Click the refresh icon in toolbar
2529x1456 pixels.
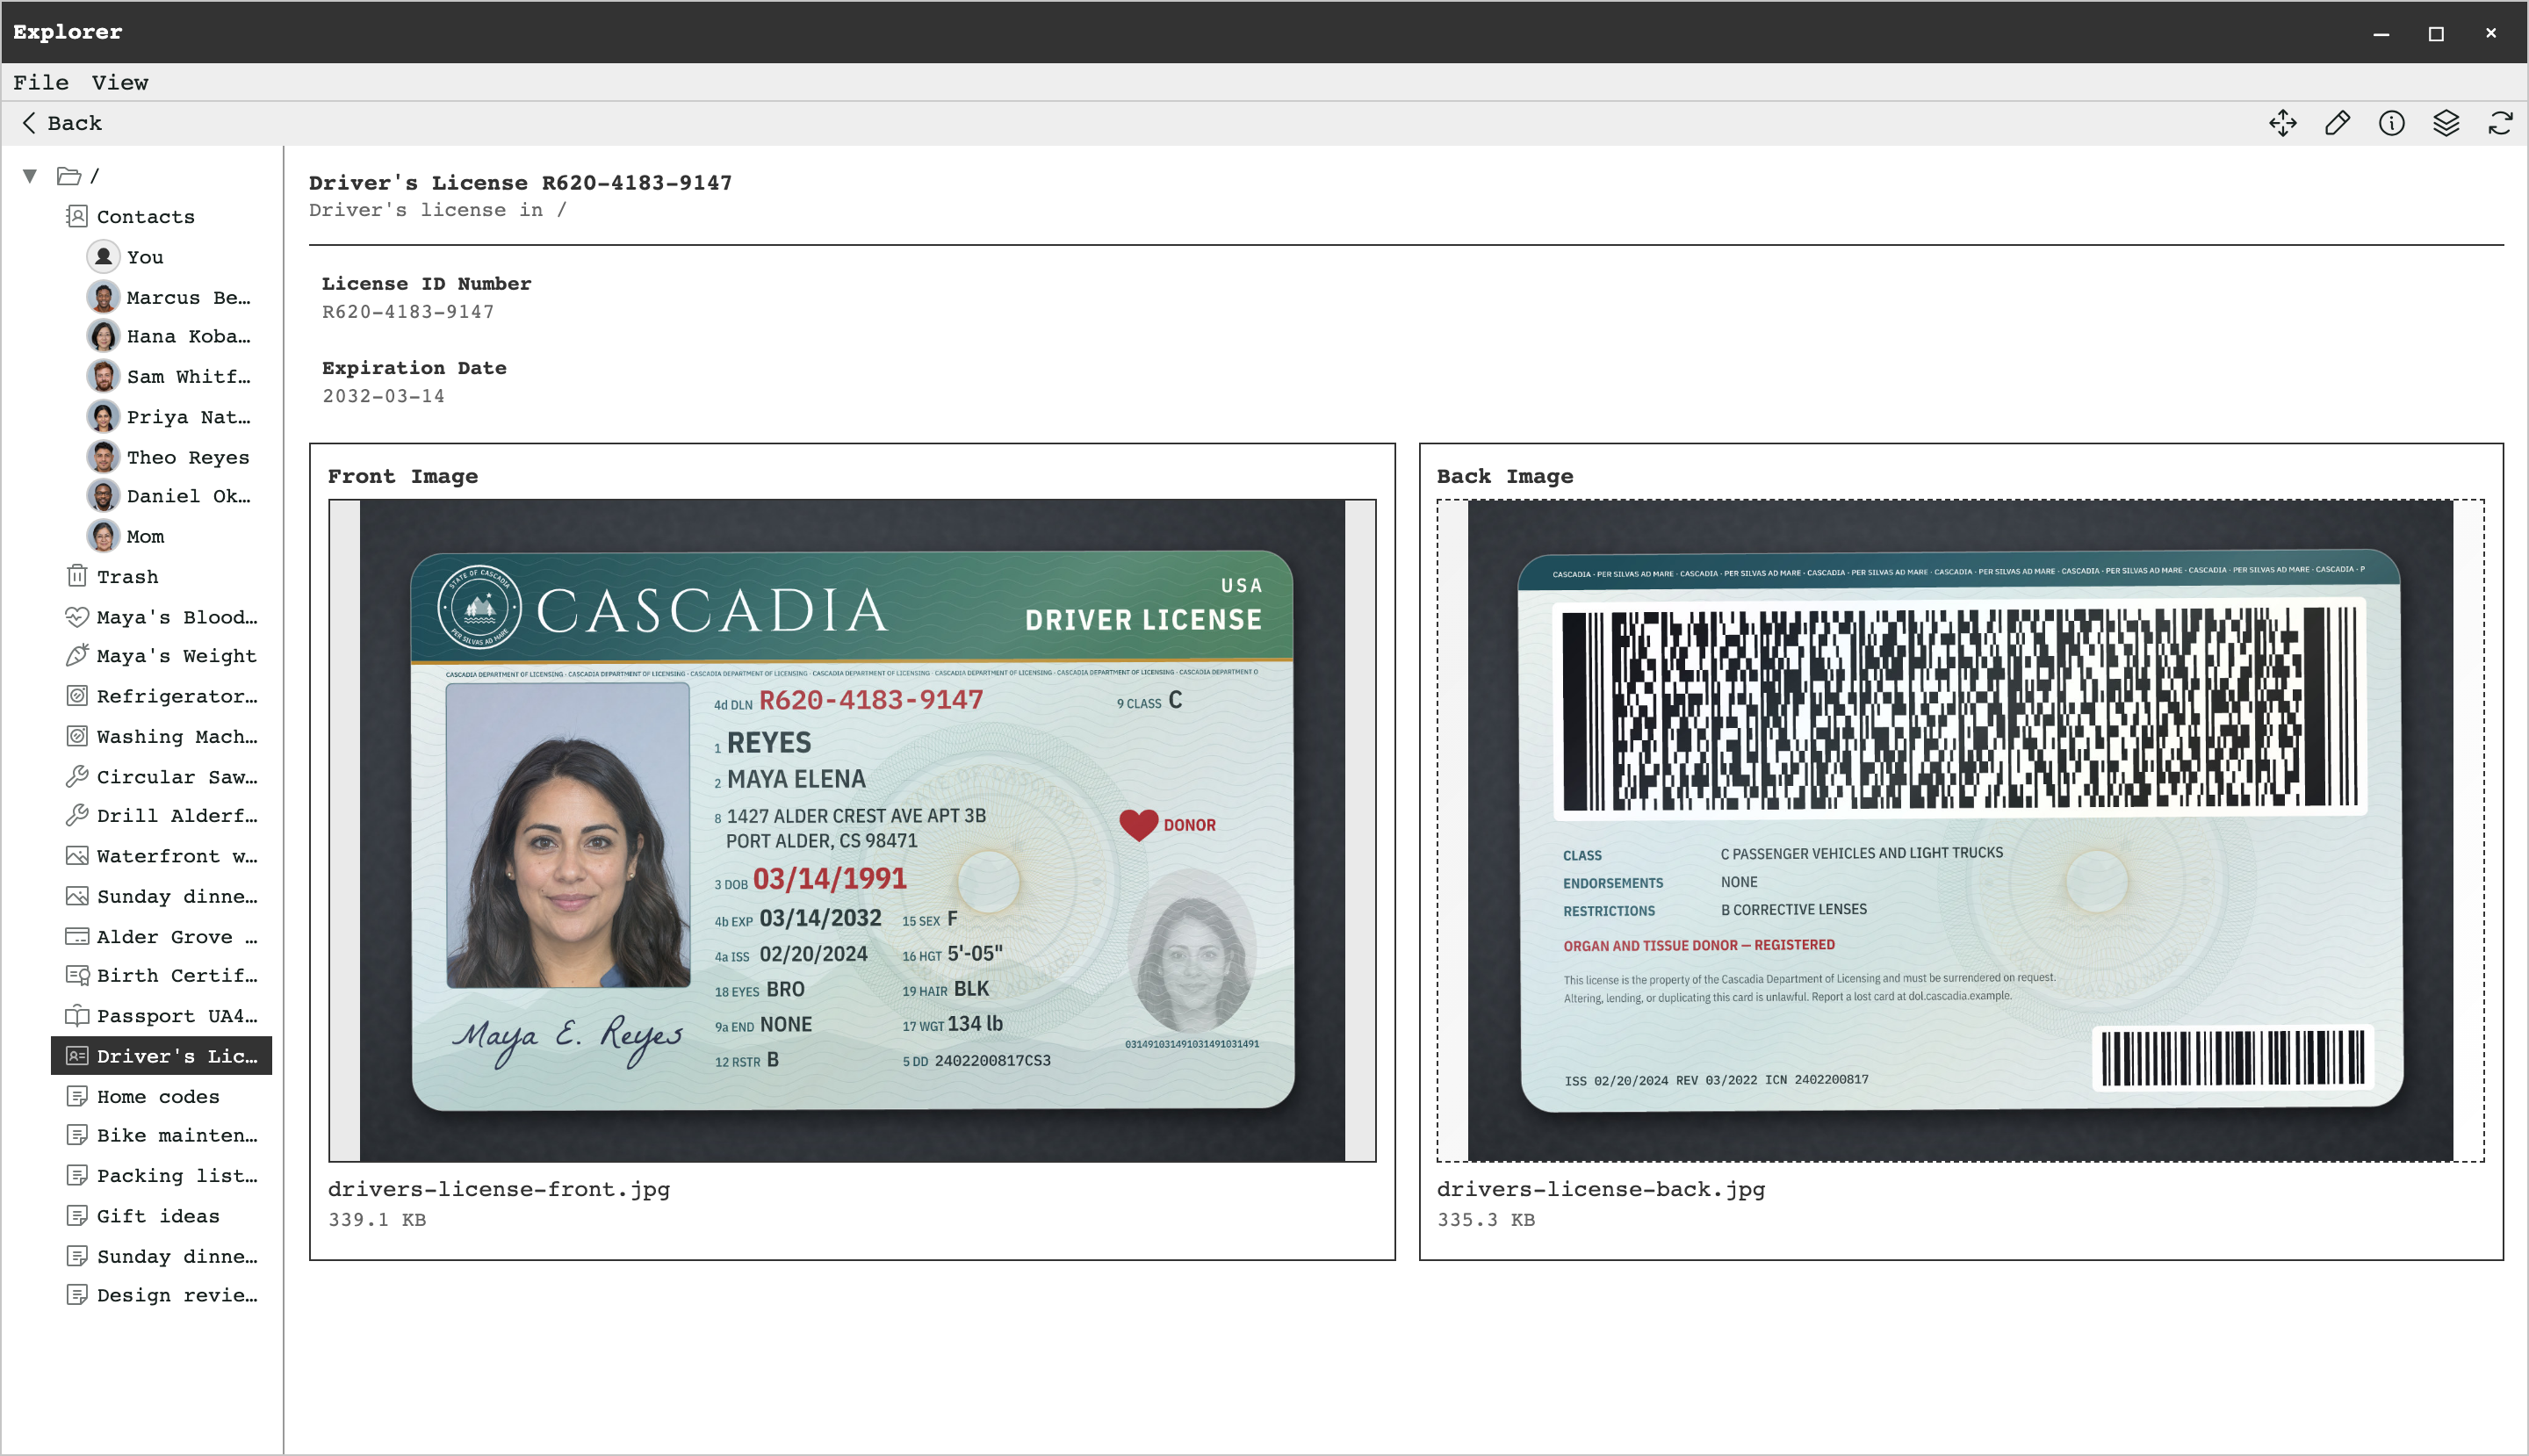pos(2500,123)
